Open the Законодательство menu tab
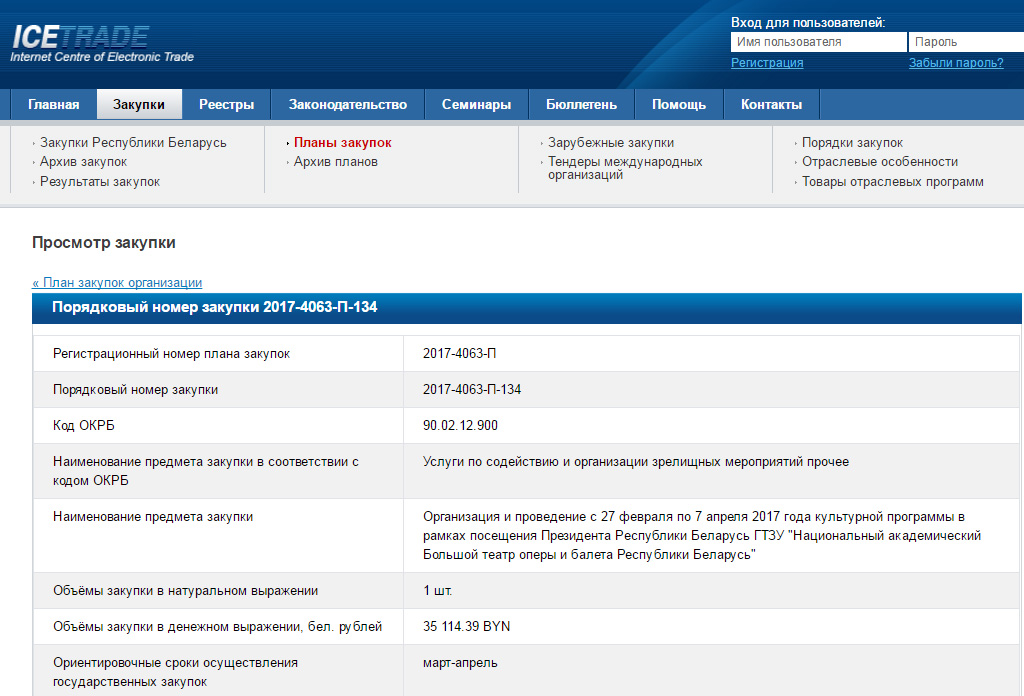Viewport: 1024px width, 696px height. tap(348, 104)
